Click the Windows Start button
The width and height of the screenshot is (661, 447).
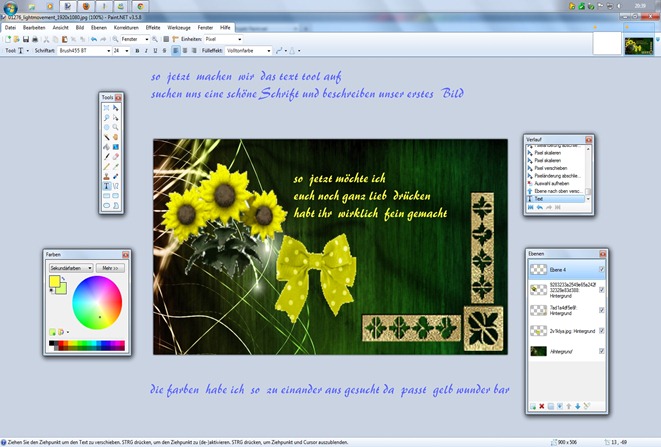[10, 7]
